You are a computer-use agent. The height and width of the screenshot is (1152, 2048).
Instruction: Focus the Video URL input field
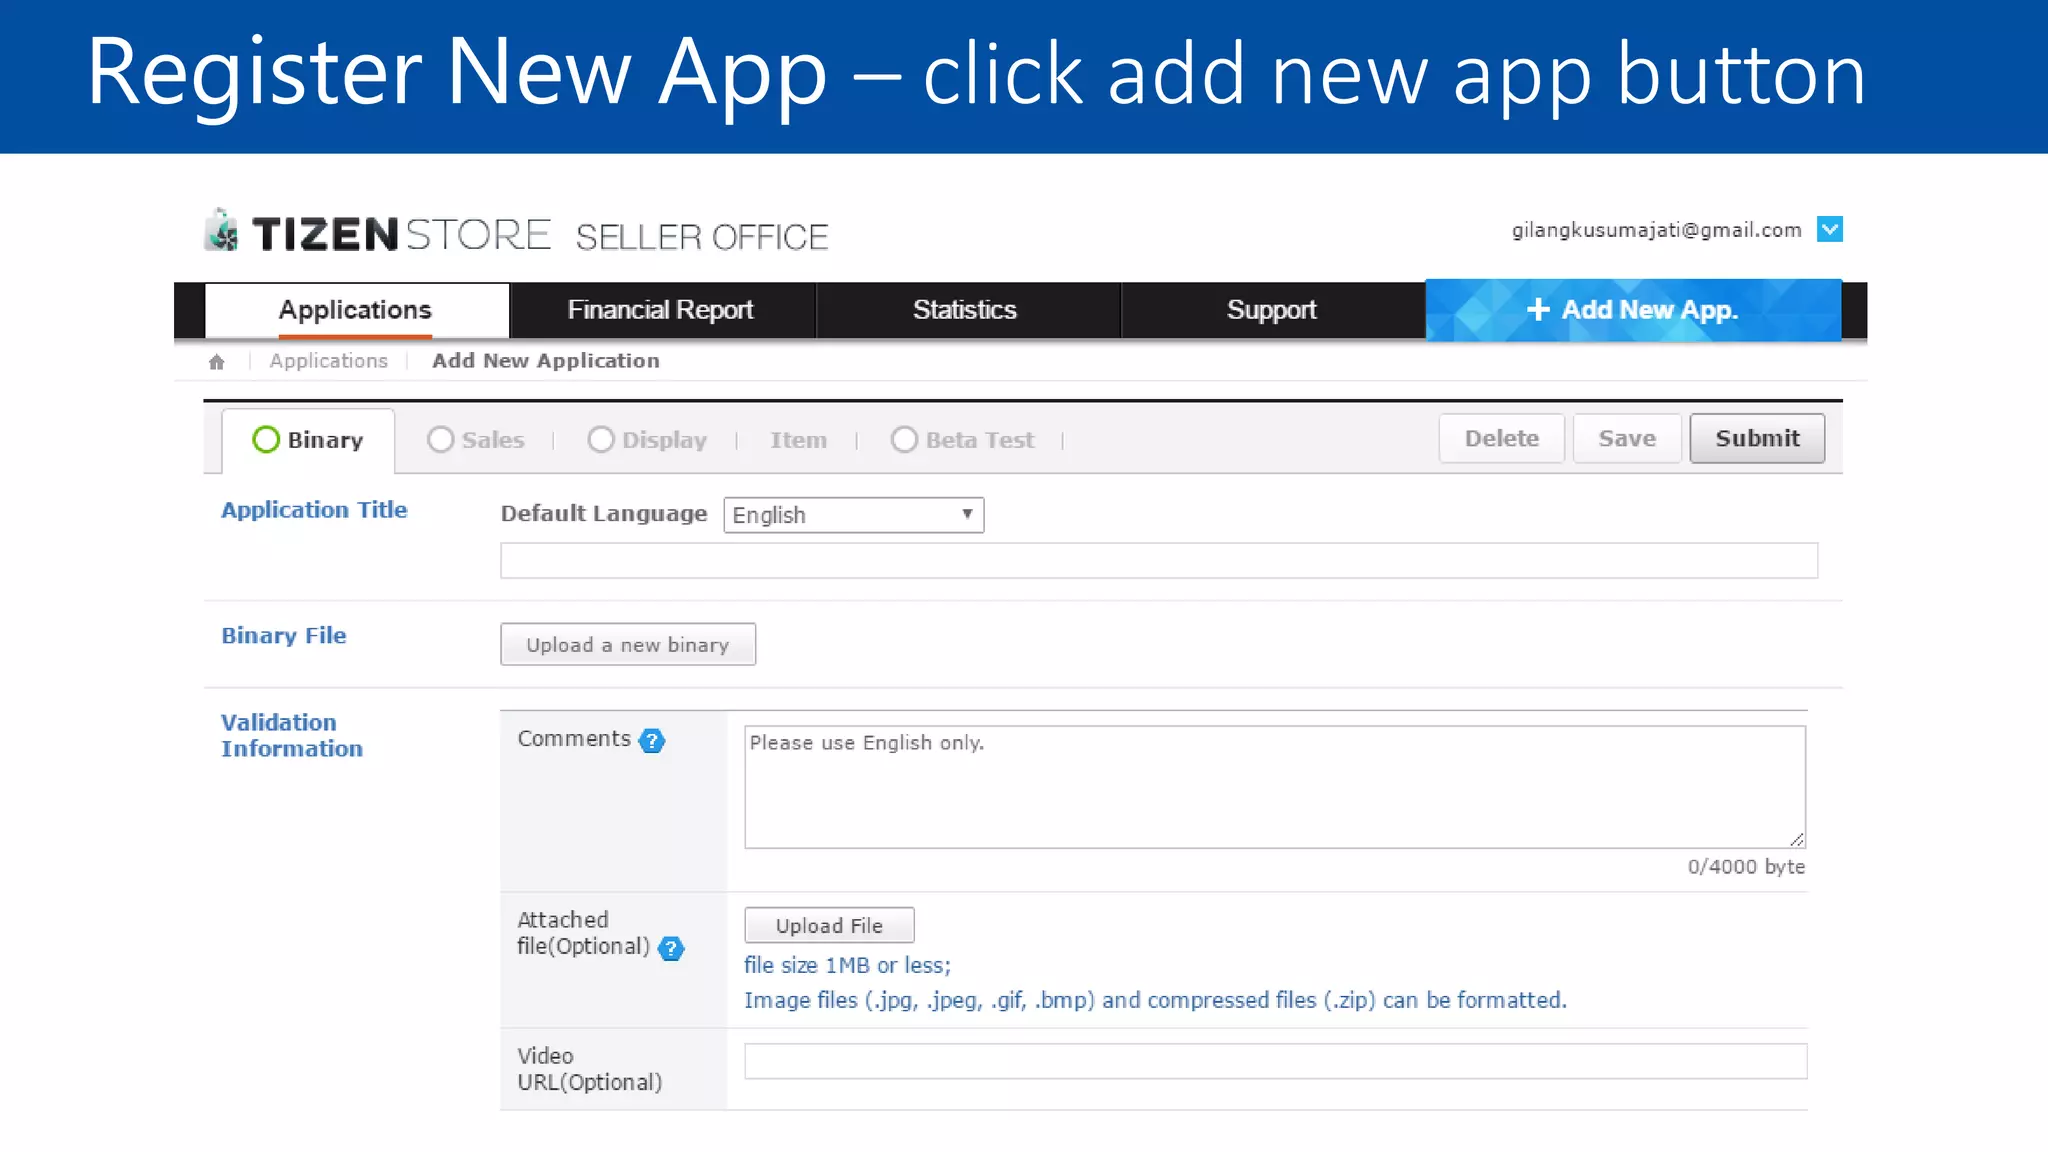pos(1276,1061)
